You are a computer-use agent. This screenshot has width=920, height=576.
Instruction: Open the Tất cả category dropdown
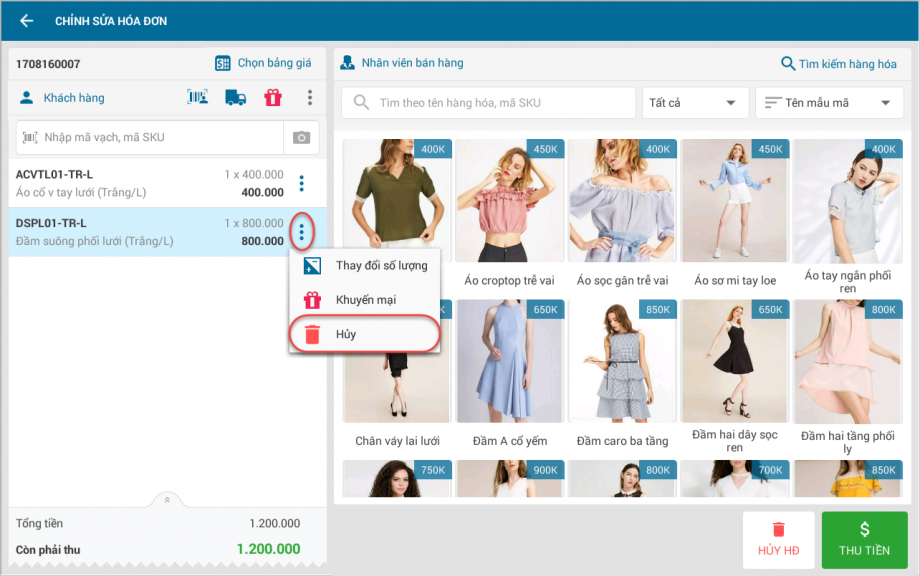point(695,103)
